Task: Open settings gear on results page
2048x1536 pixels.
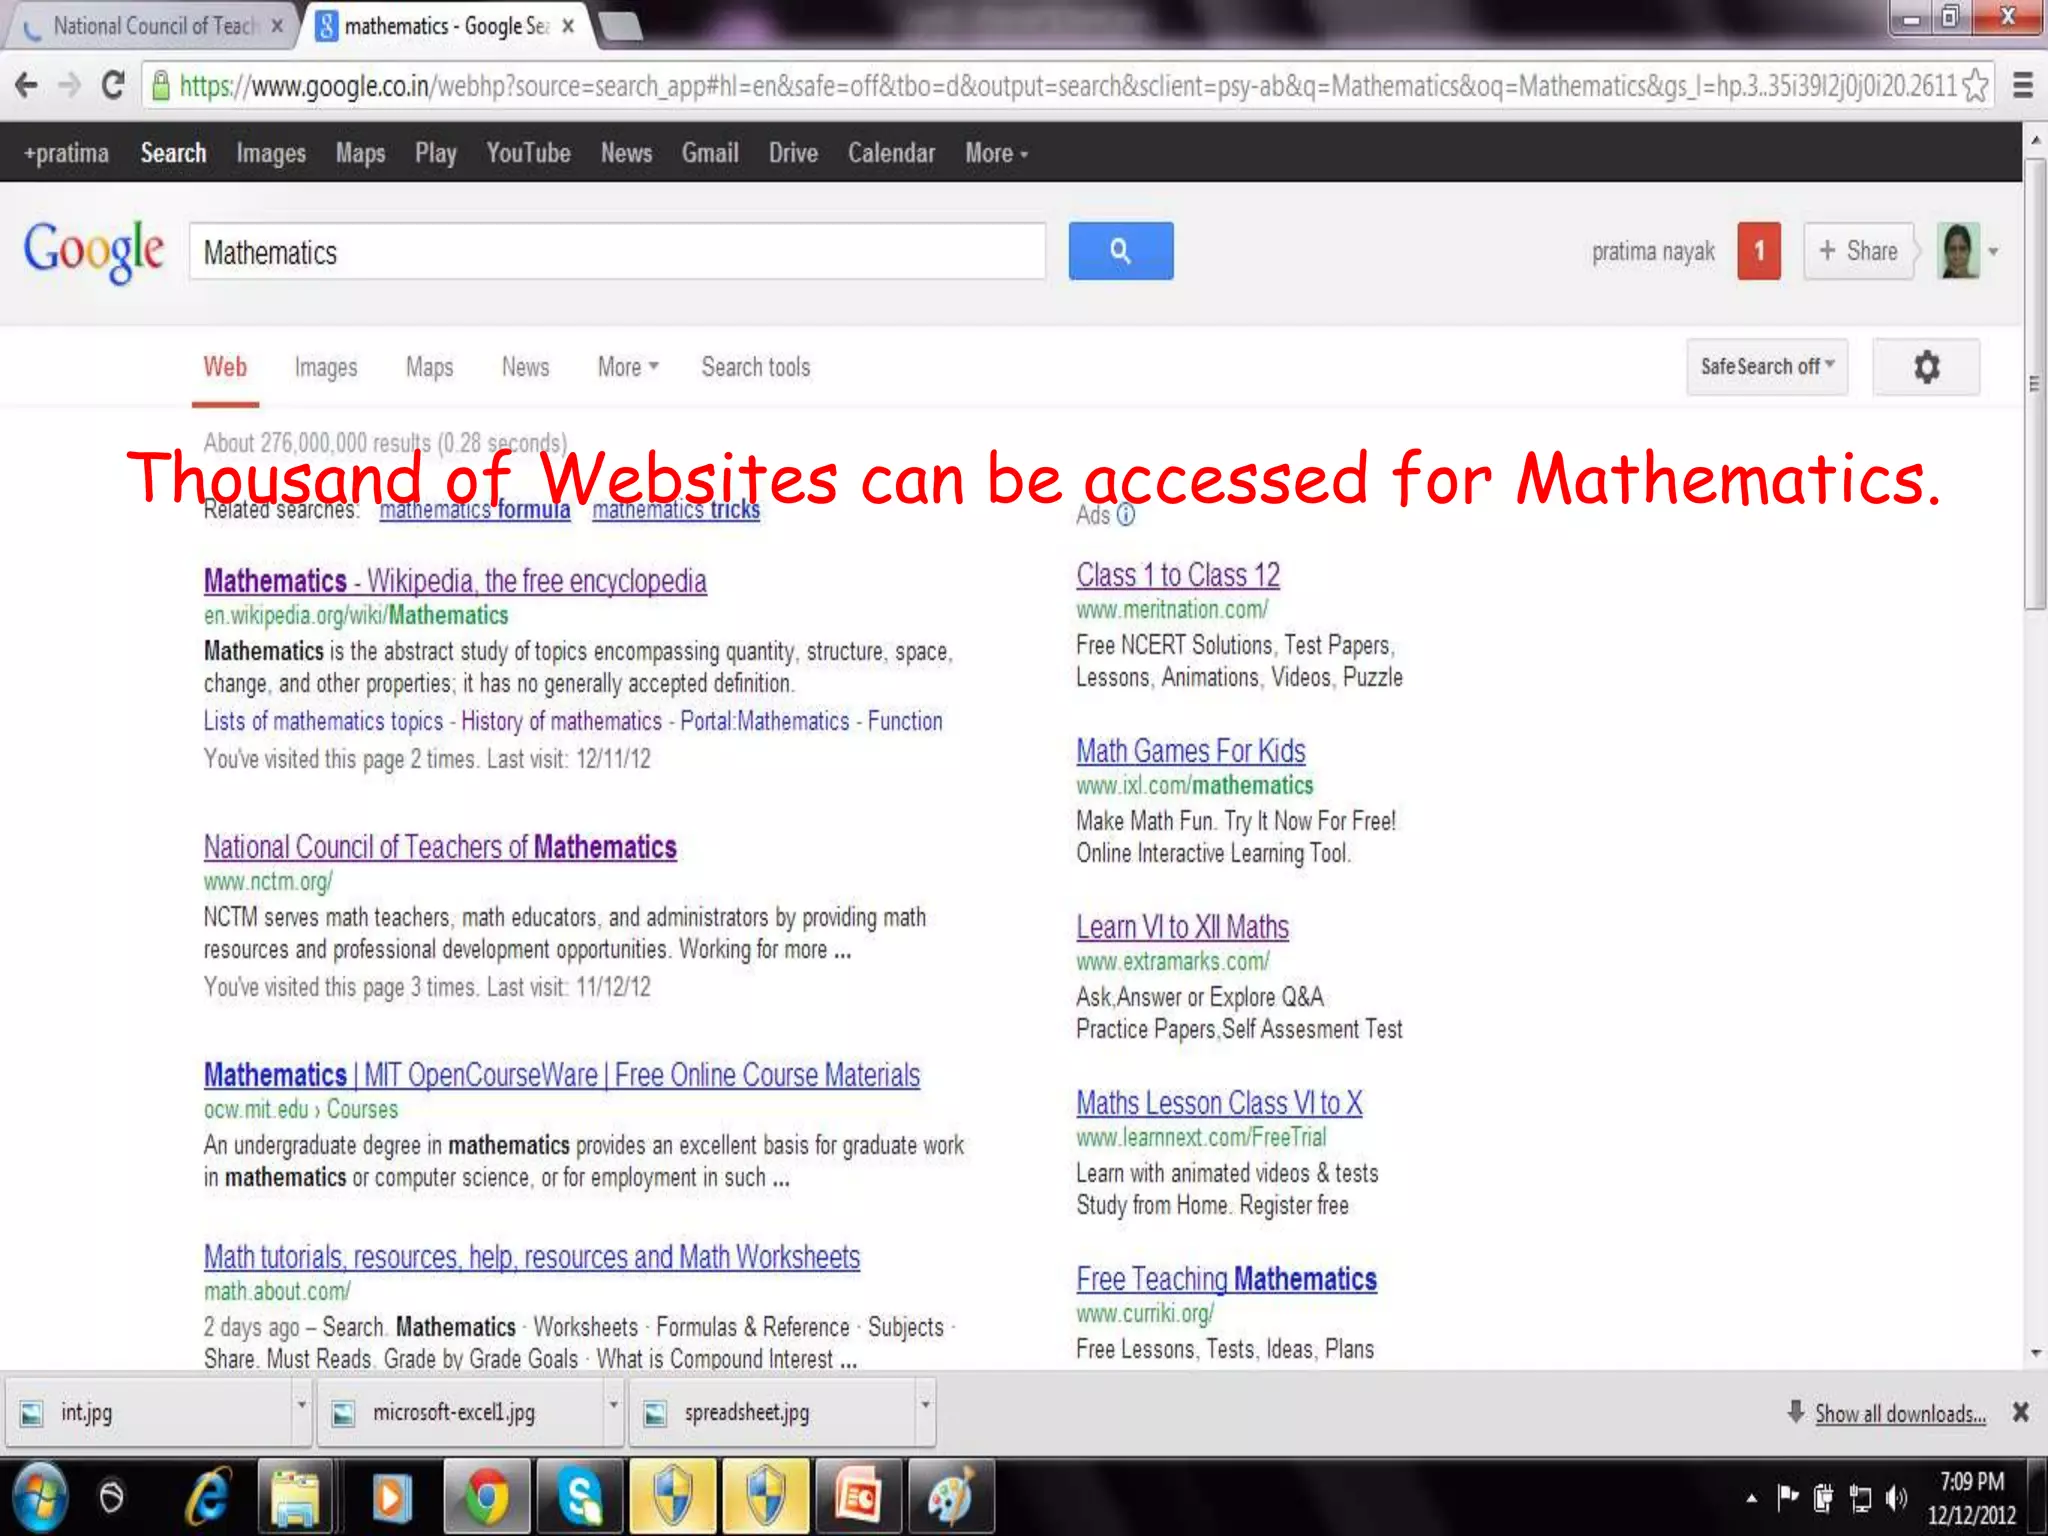Action: (1926, 367)
